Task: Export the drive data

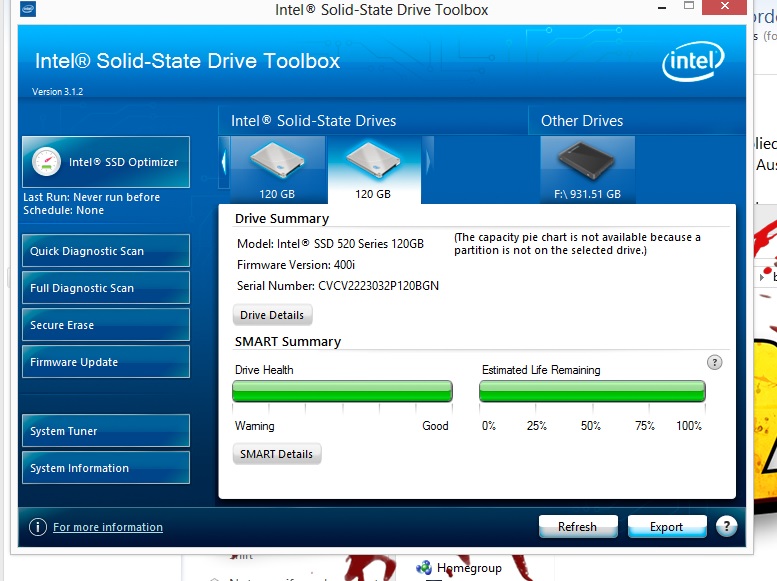Action: pyautogui.click(x=666, y=526)
